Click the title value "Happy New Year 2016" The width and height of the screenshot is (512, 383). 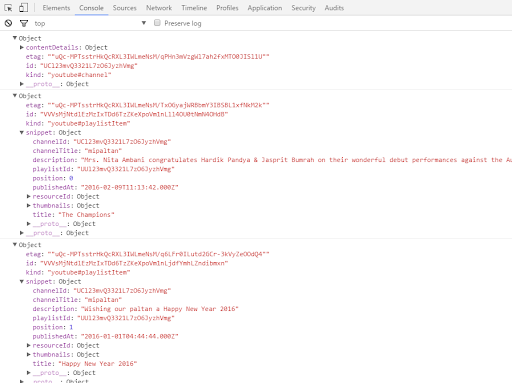coord(98,364)
